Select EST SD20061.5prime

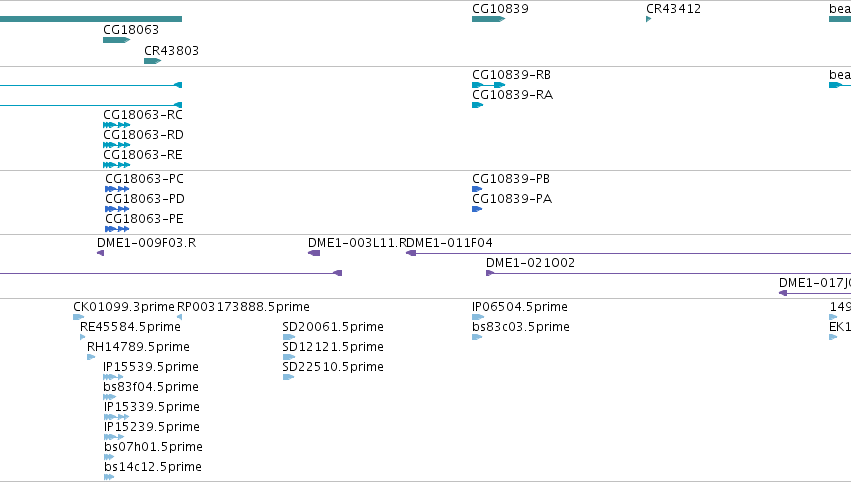pos(333,327)
